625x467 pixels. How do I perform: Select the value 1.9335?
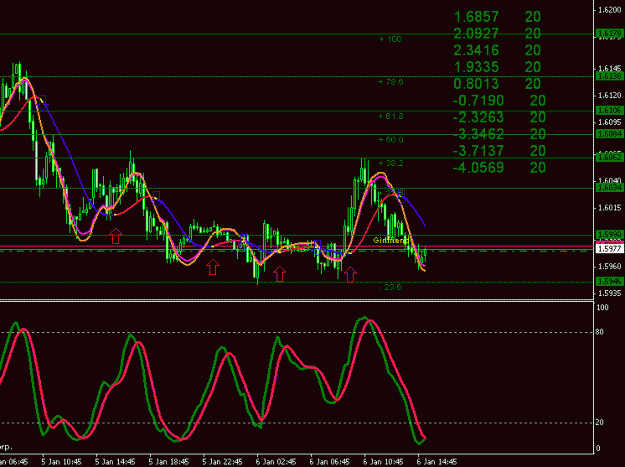pos(476,67)
